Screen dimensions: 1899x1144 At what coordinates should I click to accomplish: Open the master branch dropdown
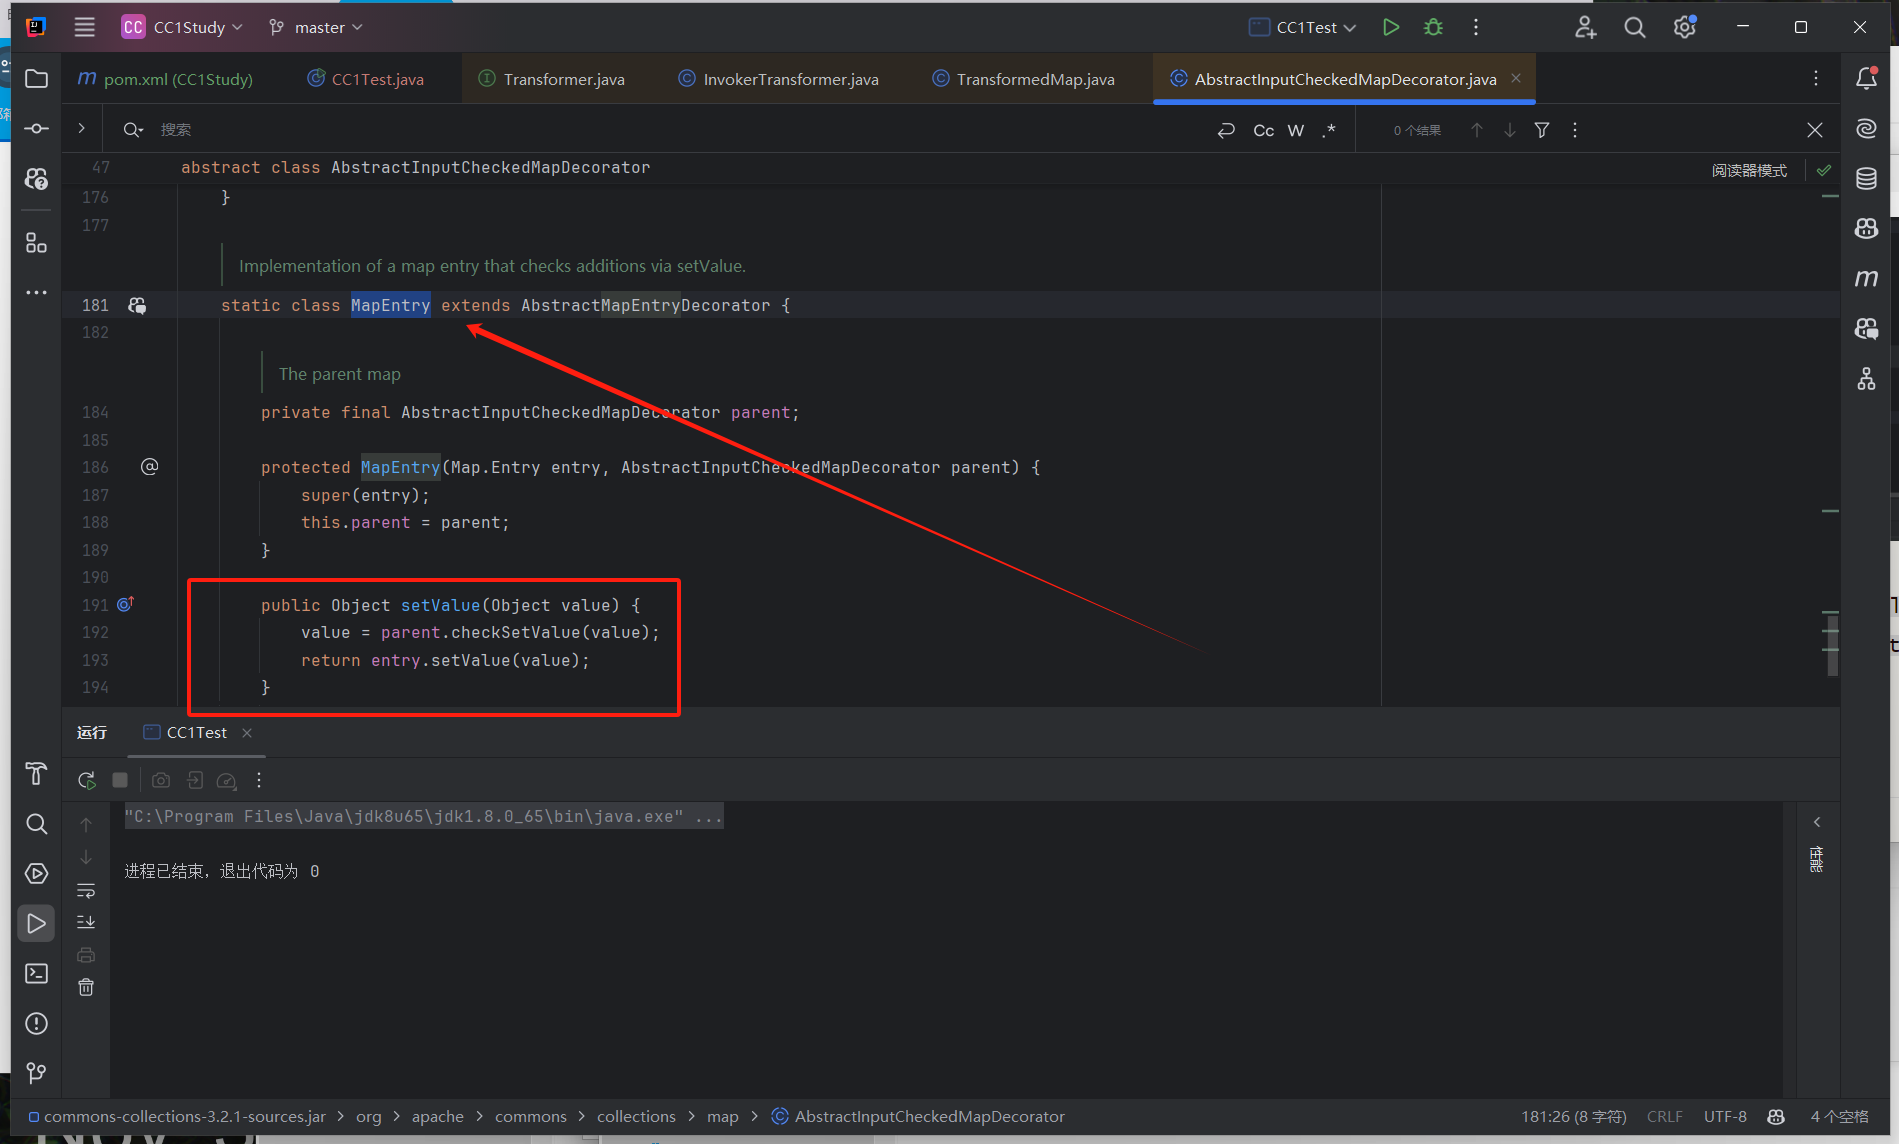315,27
